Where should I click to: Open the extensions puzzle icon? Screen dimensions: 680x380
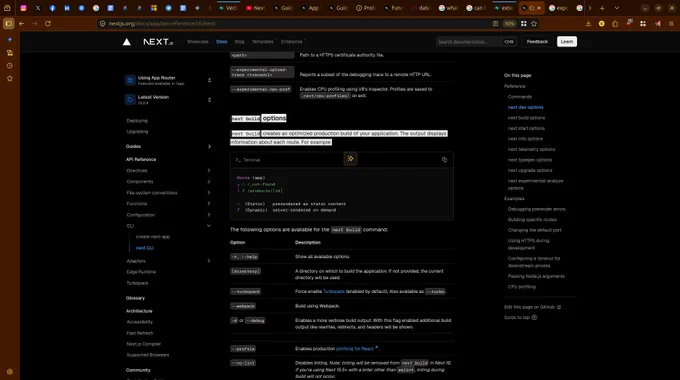(x=615, y=23)
